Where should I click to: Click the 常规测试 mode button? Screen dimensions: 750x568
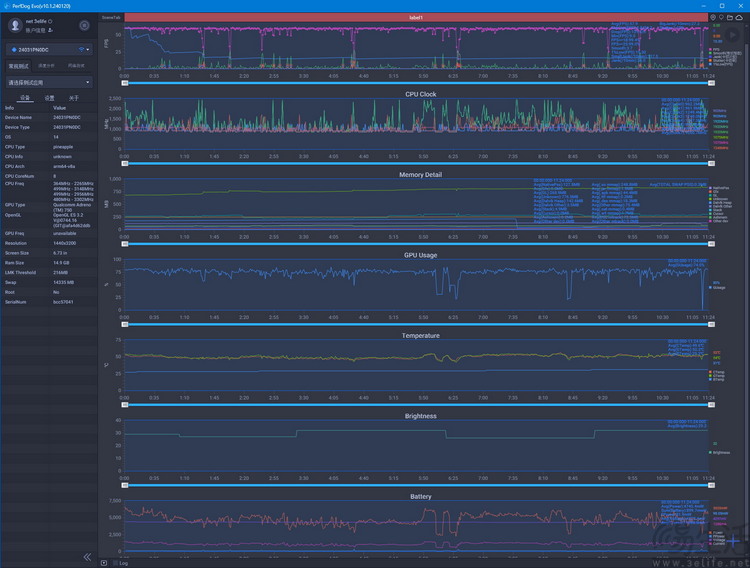click(19, 65)
